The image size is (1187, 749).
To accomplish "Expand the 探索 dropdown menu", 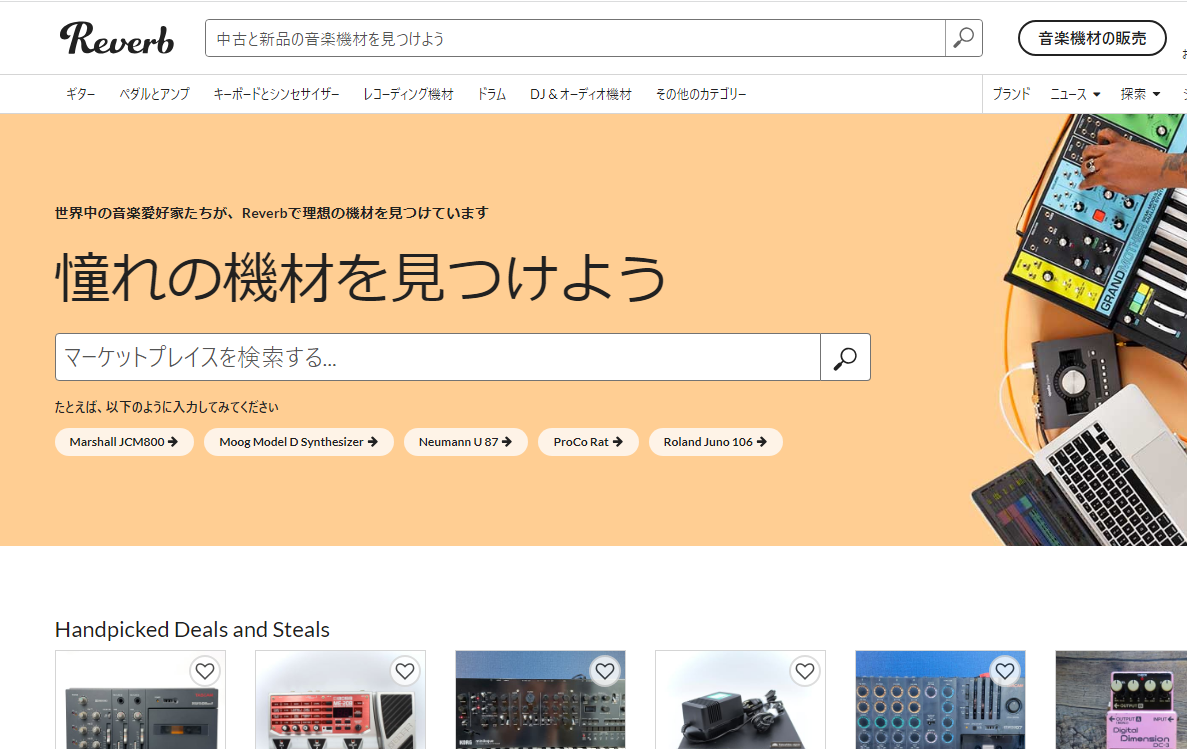I will pyautogui.click(x=1140, y=94).
